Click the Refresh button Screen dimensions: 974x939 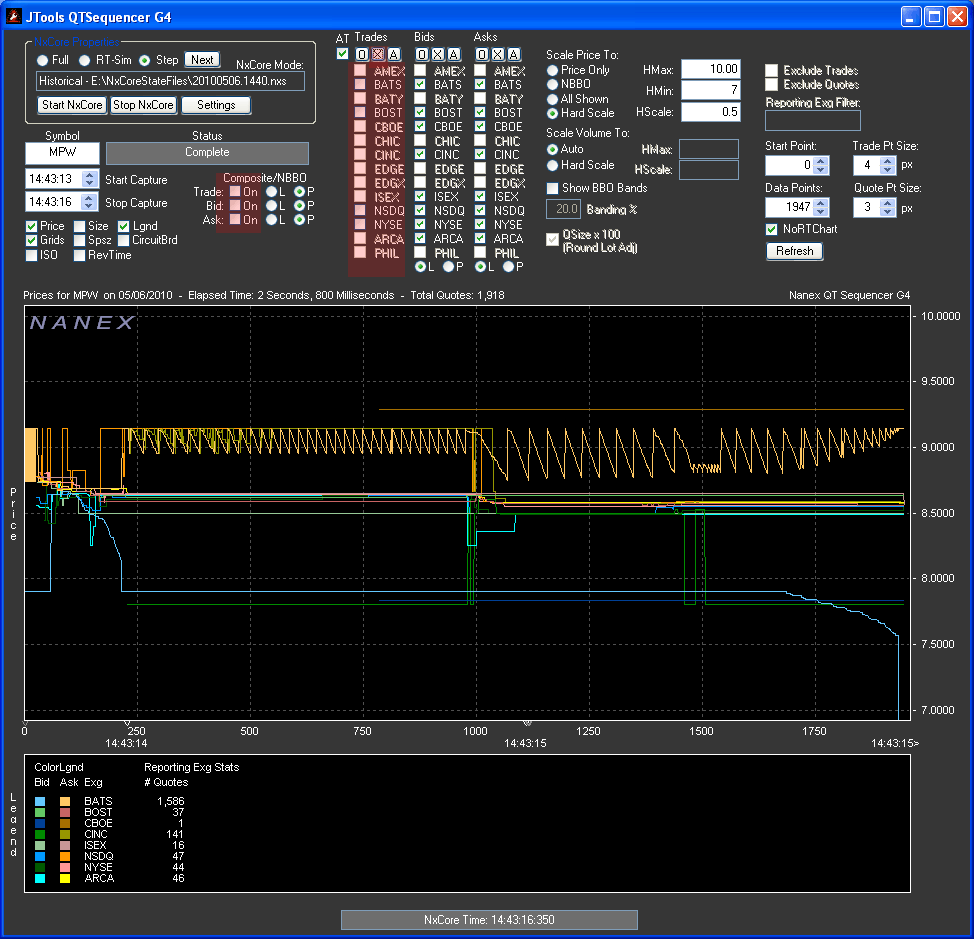[794, 251]
